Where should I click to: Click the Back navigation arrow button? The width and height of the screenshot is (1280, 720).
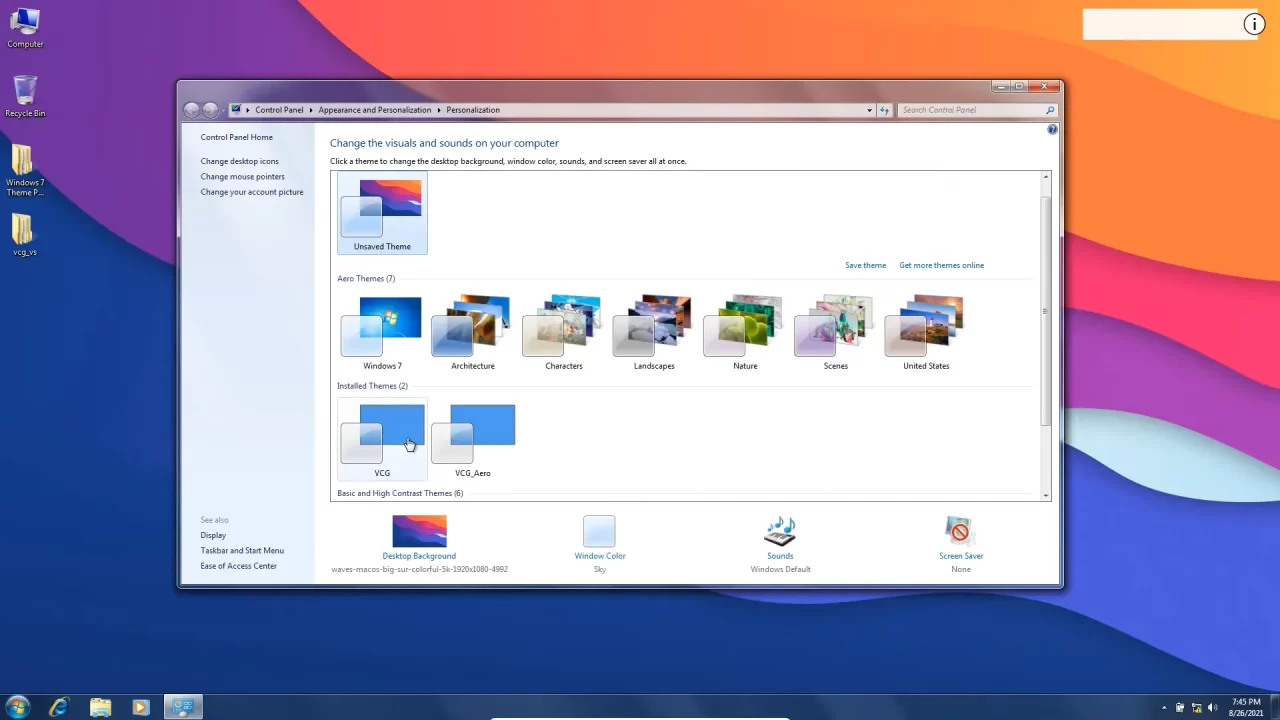pos(192,110)
